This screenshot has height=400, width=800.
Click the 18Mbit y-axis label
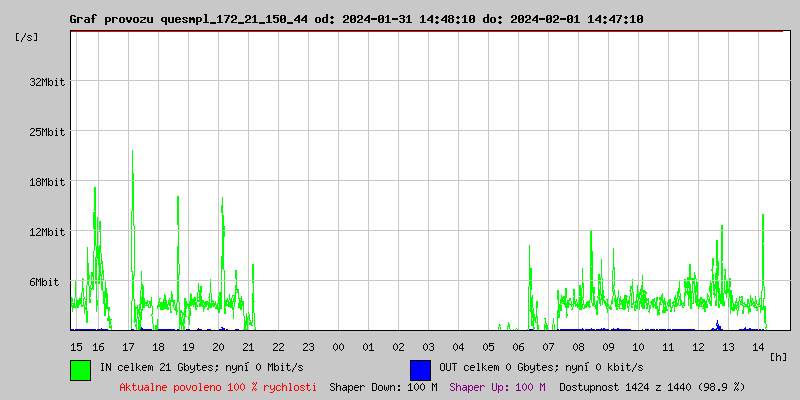(47, 182)
